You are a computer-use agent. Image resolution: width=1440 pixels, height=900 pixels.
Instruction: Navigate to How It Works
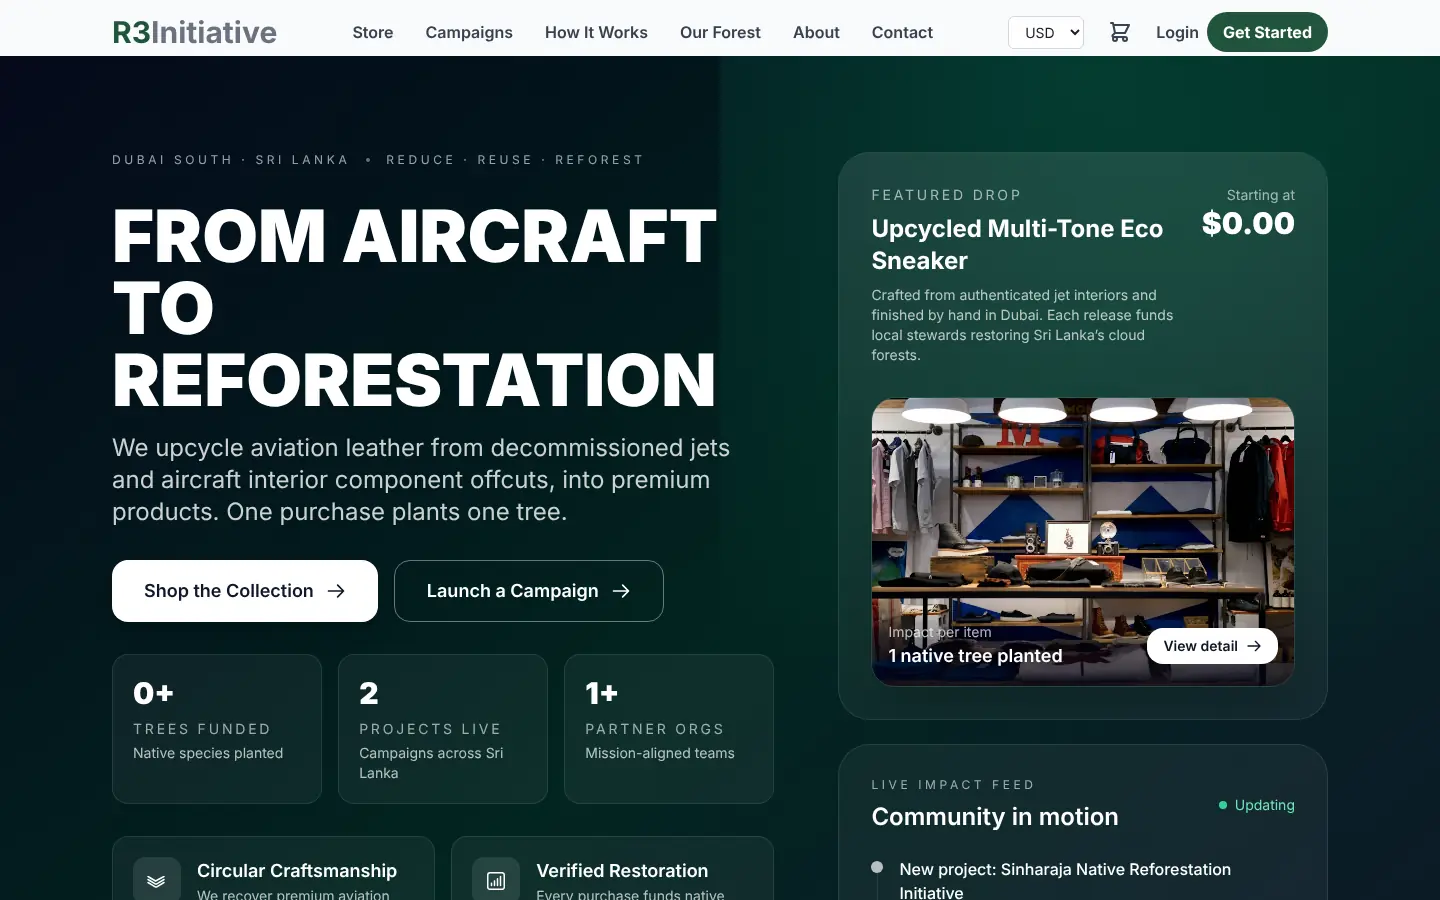click(596, 32)
